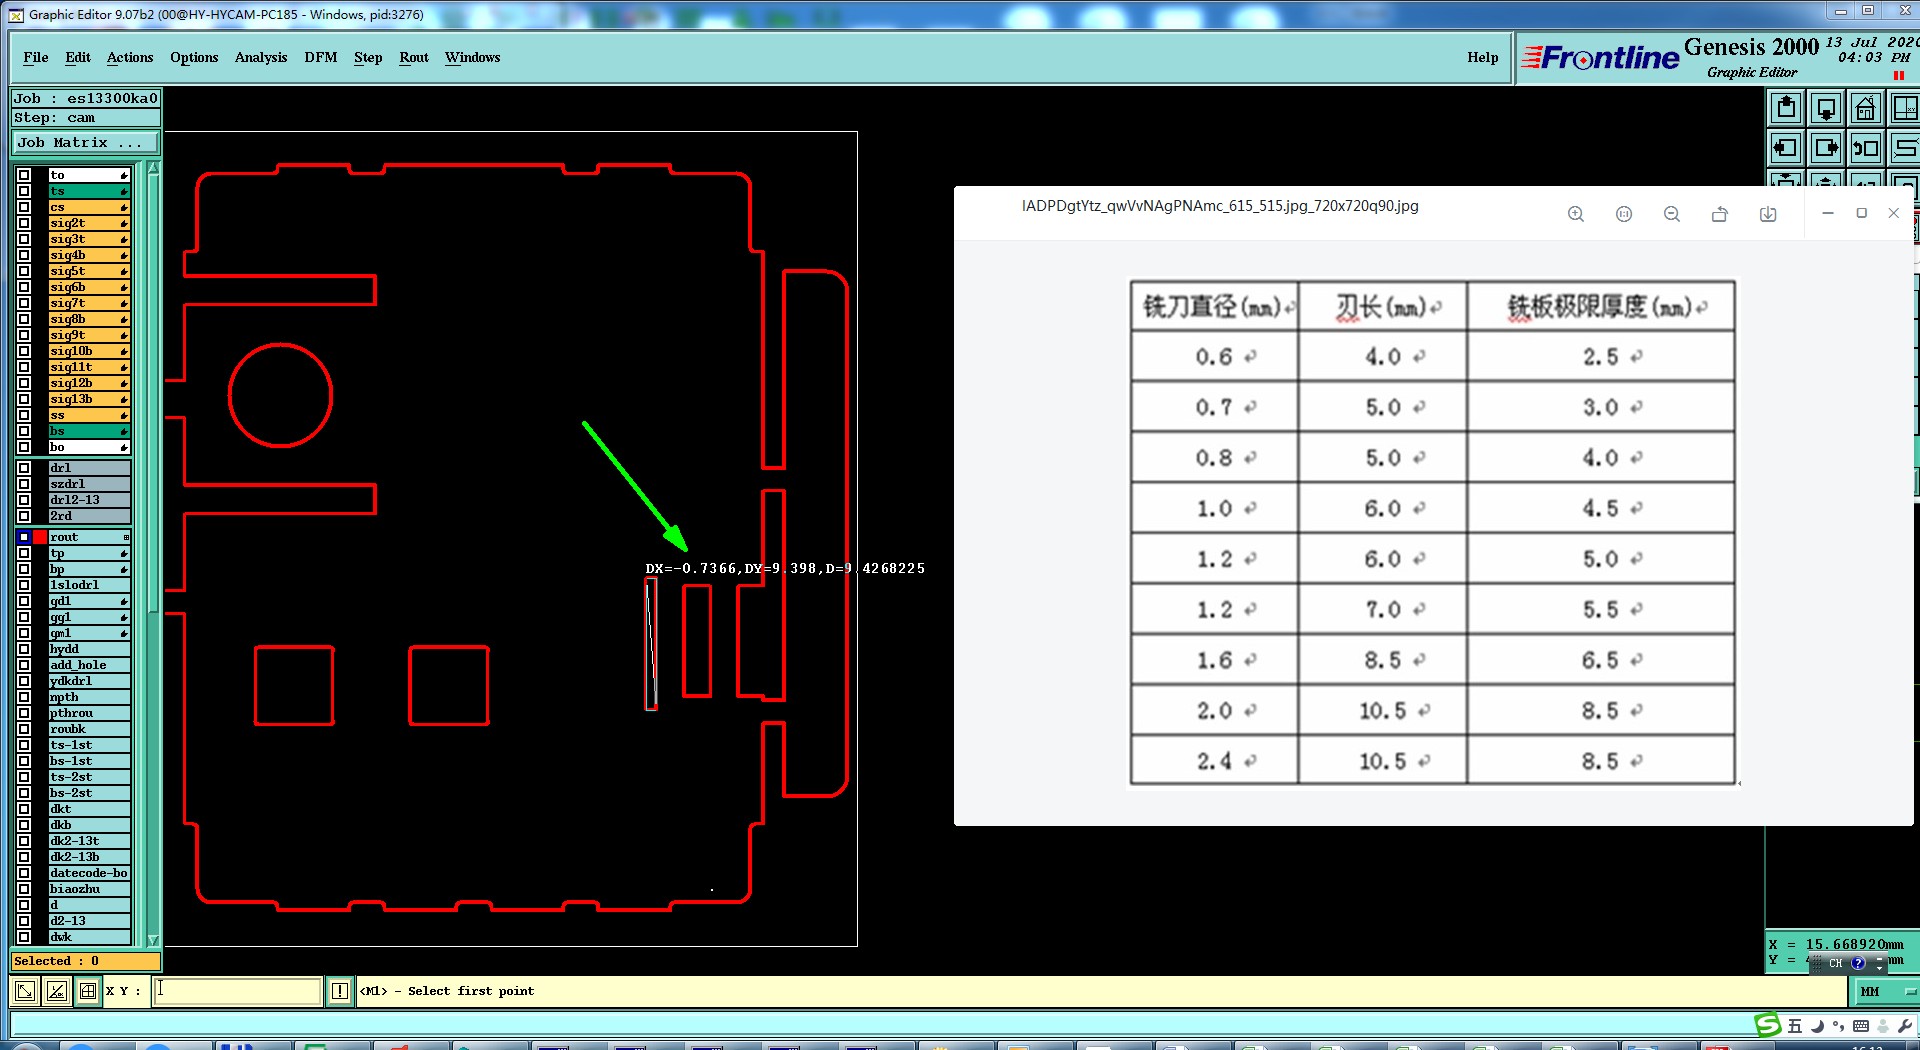The width and height of the screenshot is (1920, 1050).
Task: Download the picture from the image viewer
Action: pos(1768,214)
